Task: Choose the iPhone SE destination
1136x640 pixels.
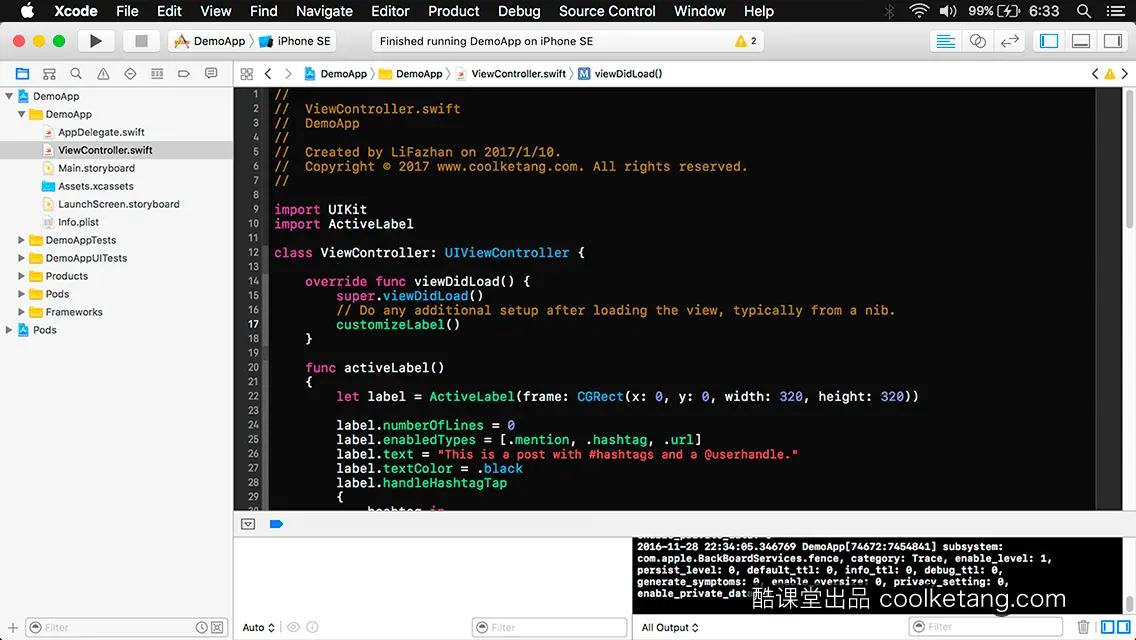Action: [x=296, y=41]
